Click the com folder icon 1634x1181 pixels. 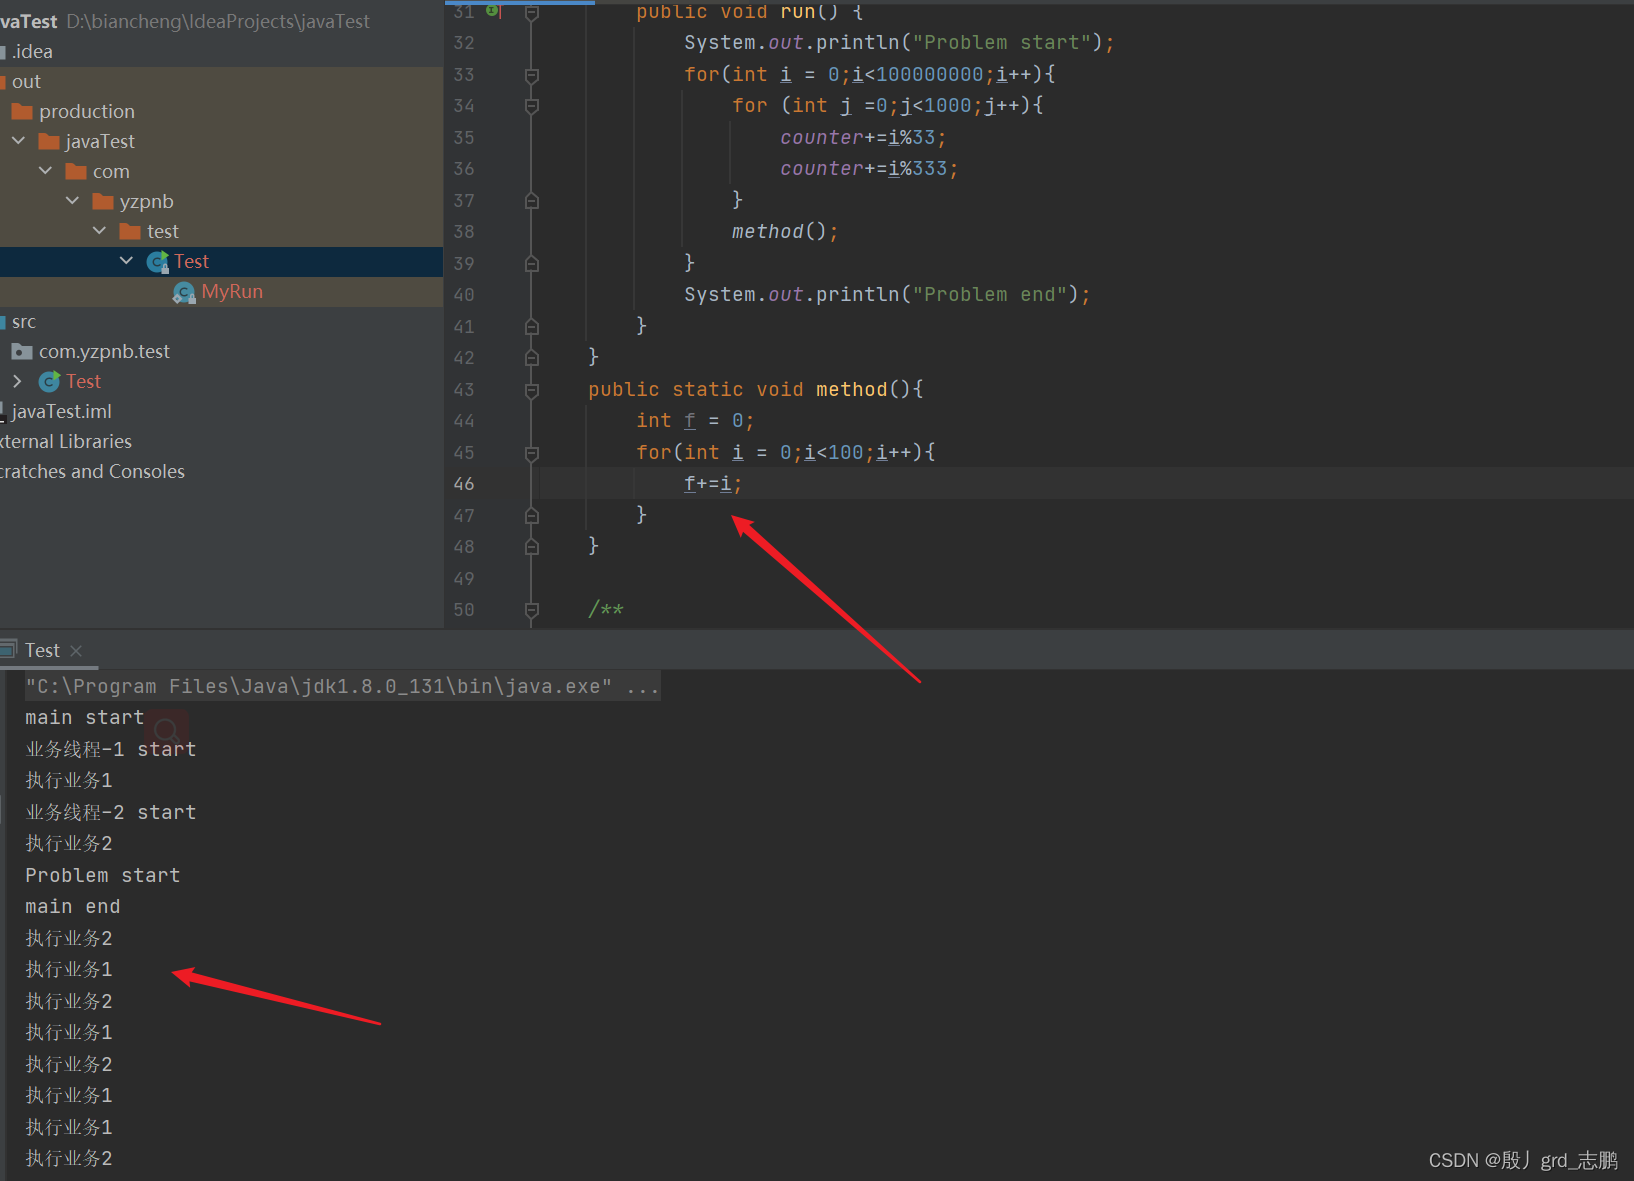tap(76, 171)
